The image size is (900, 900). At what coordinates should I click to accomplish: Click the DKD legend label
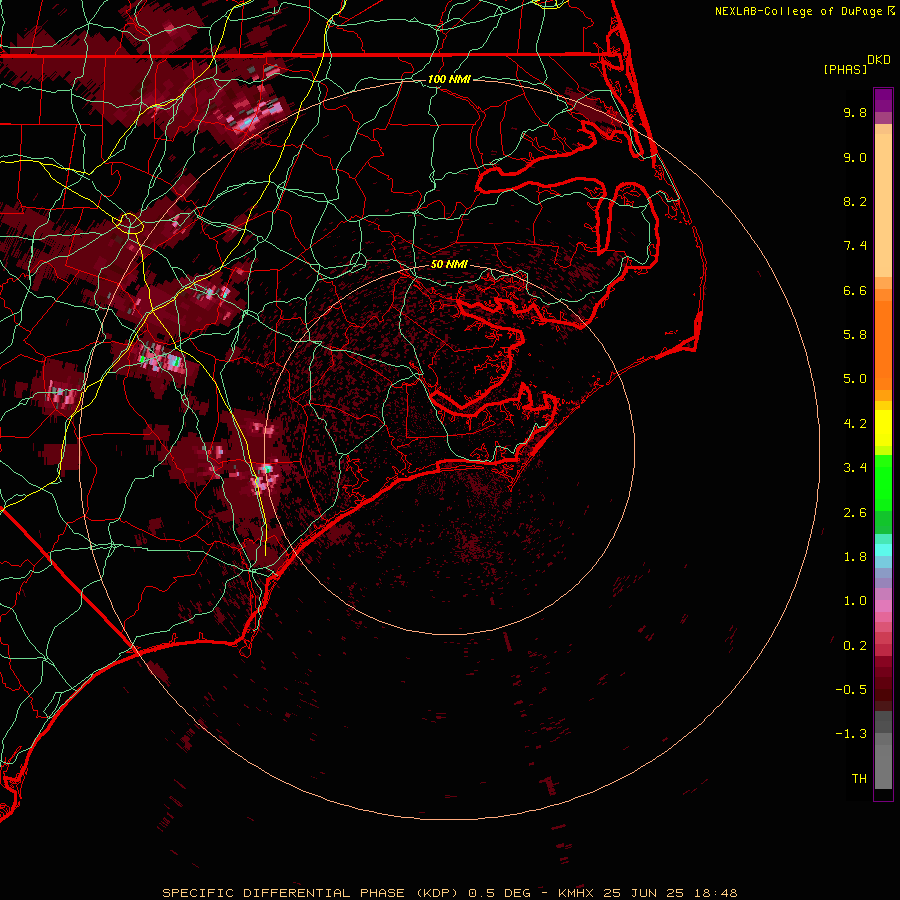tap(879, 60)
